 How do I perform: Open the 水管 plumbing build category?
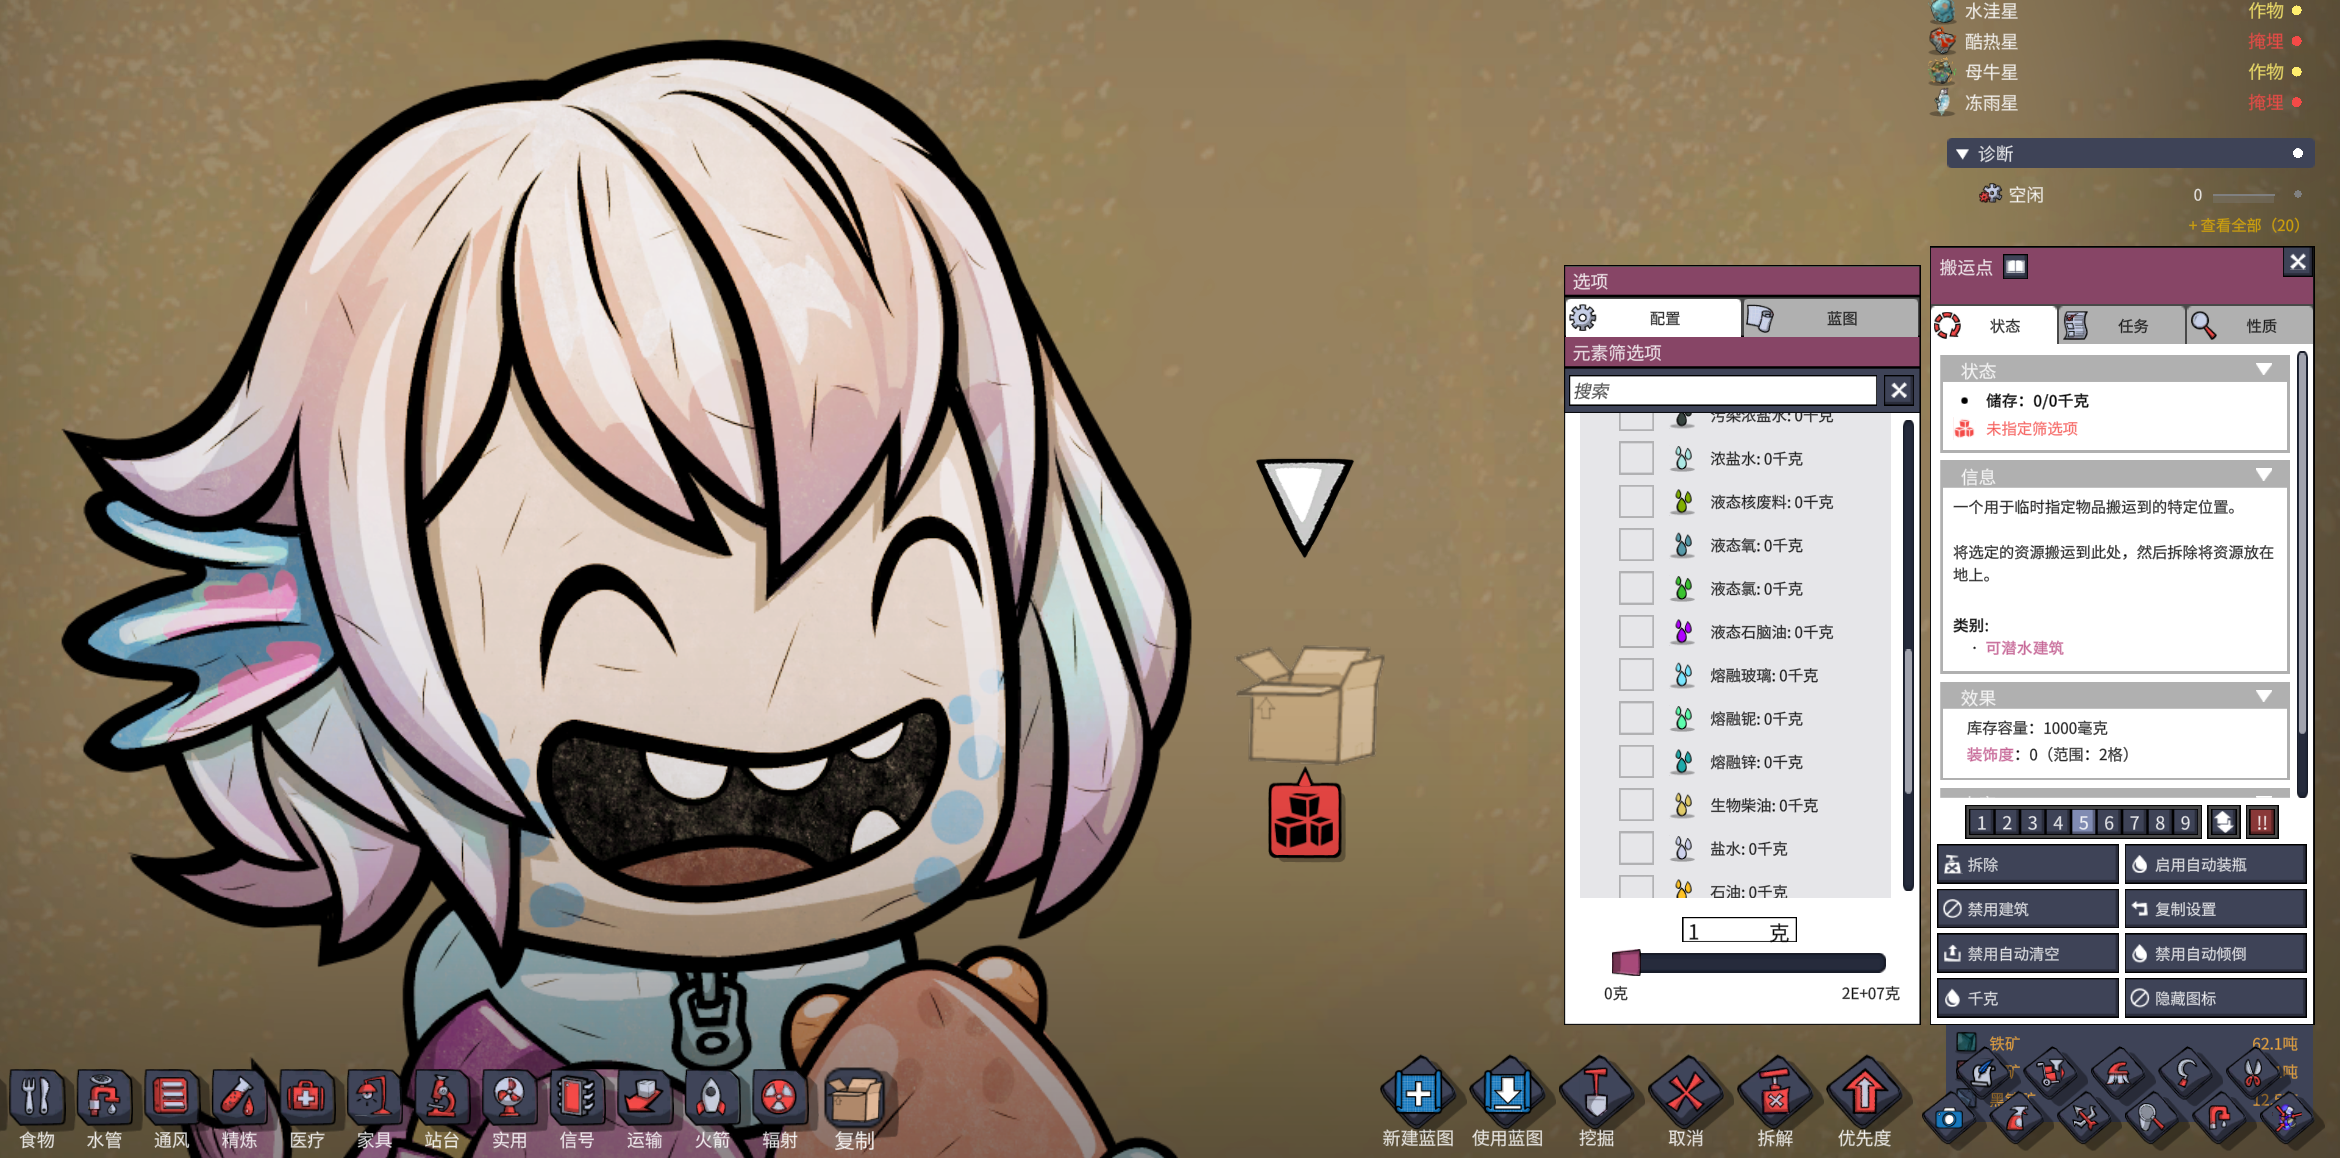tap(104, 1110)
